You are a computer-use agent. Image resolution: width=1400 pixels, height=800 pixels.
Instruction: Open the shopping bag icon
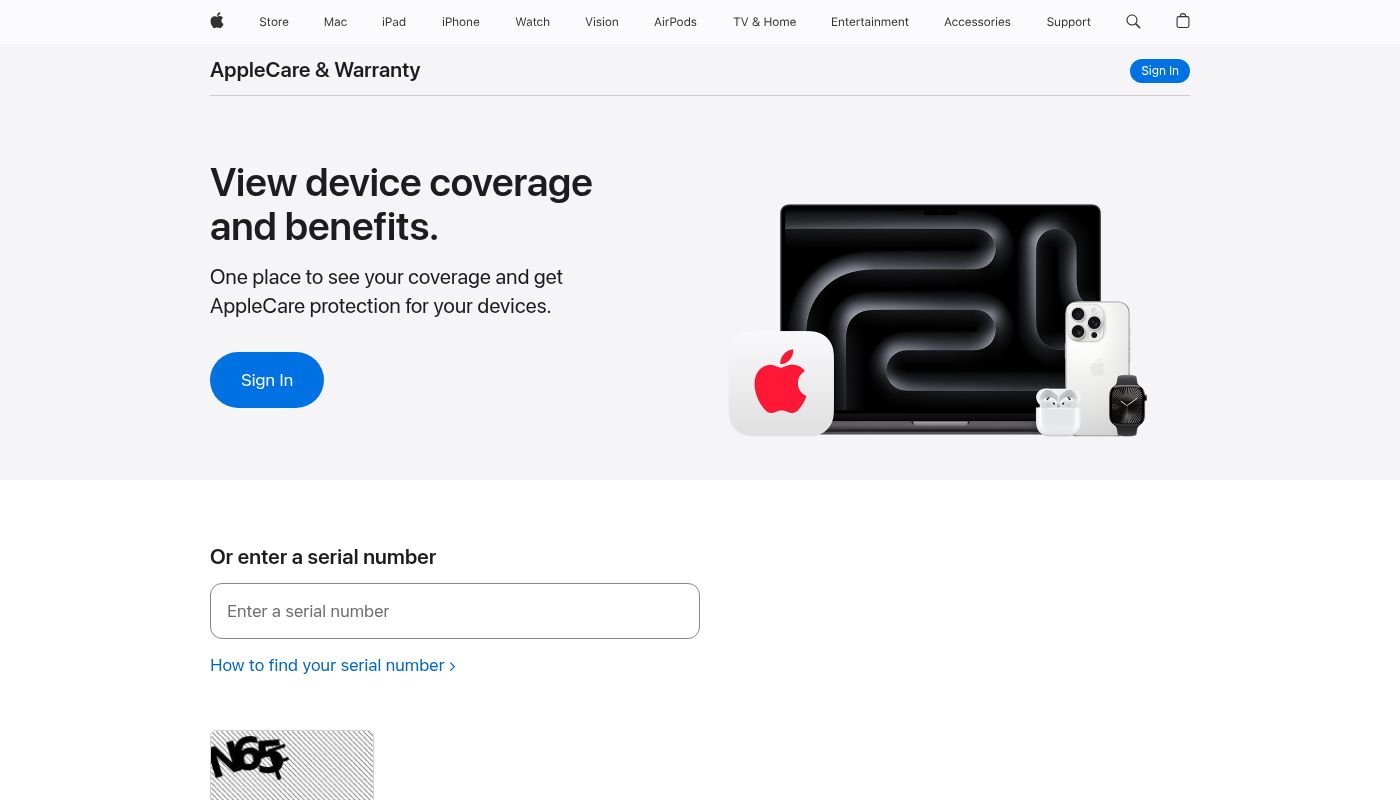pos(1183,21)
